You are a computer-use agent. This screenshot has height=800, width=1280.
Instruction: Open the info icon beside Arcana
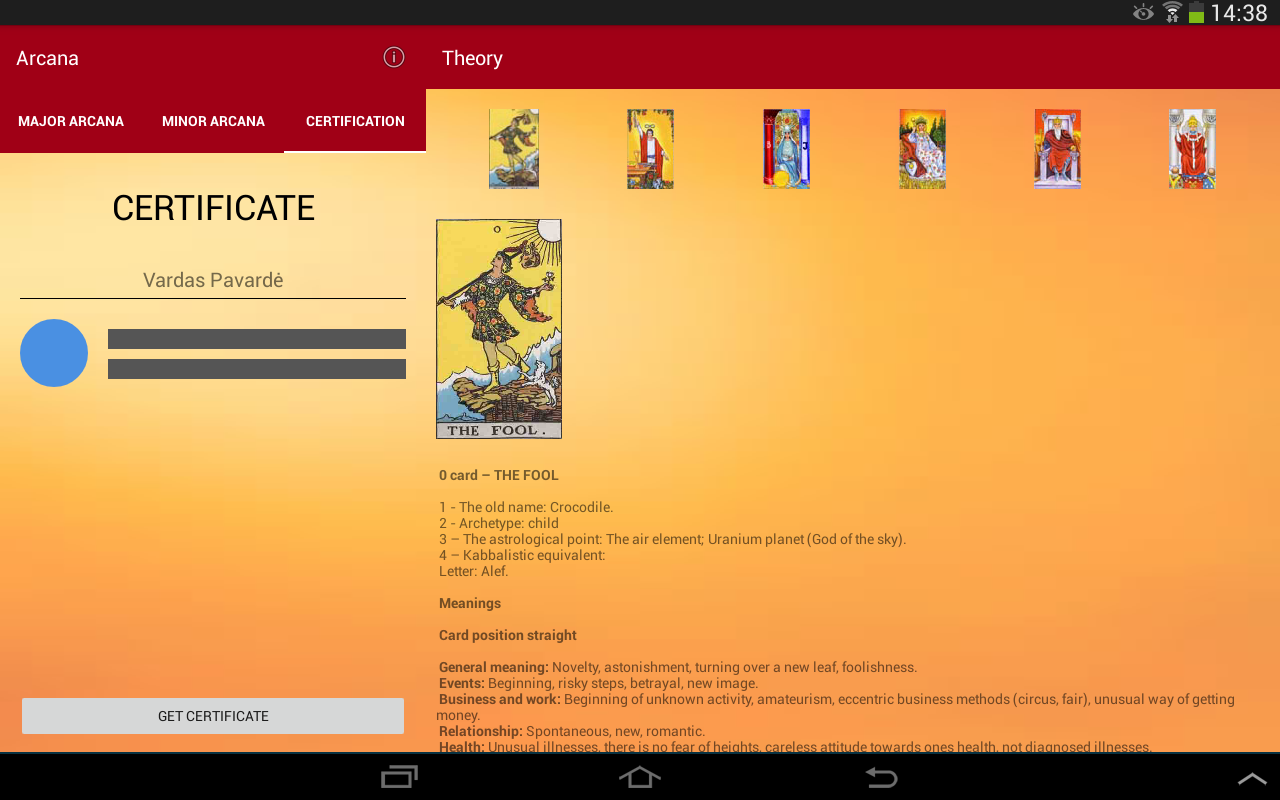(x=394, y=57)
